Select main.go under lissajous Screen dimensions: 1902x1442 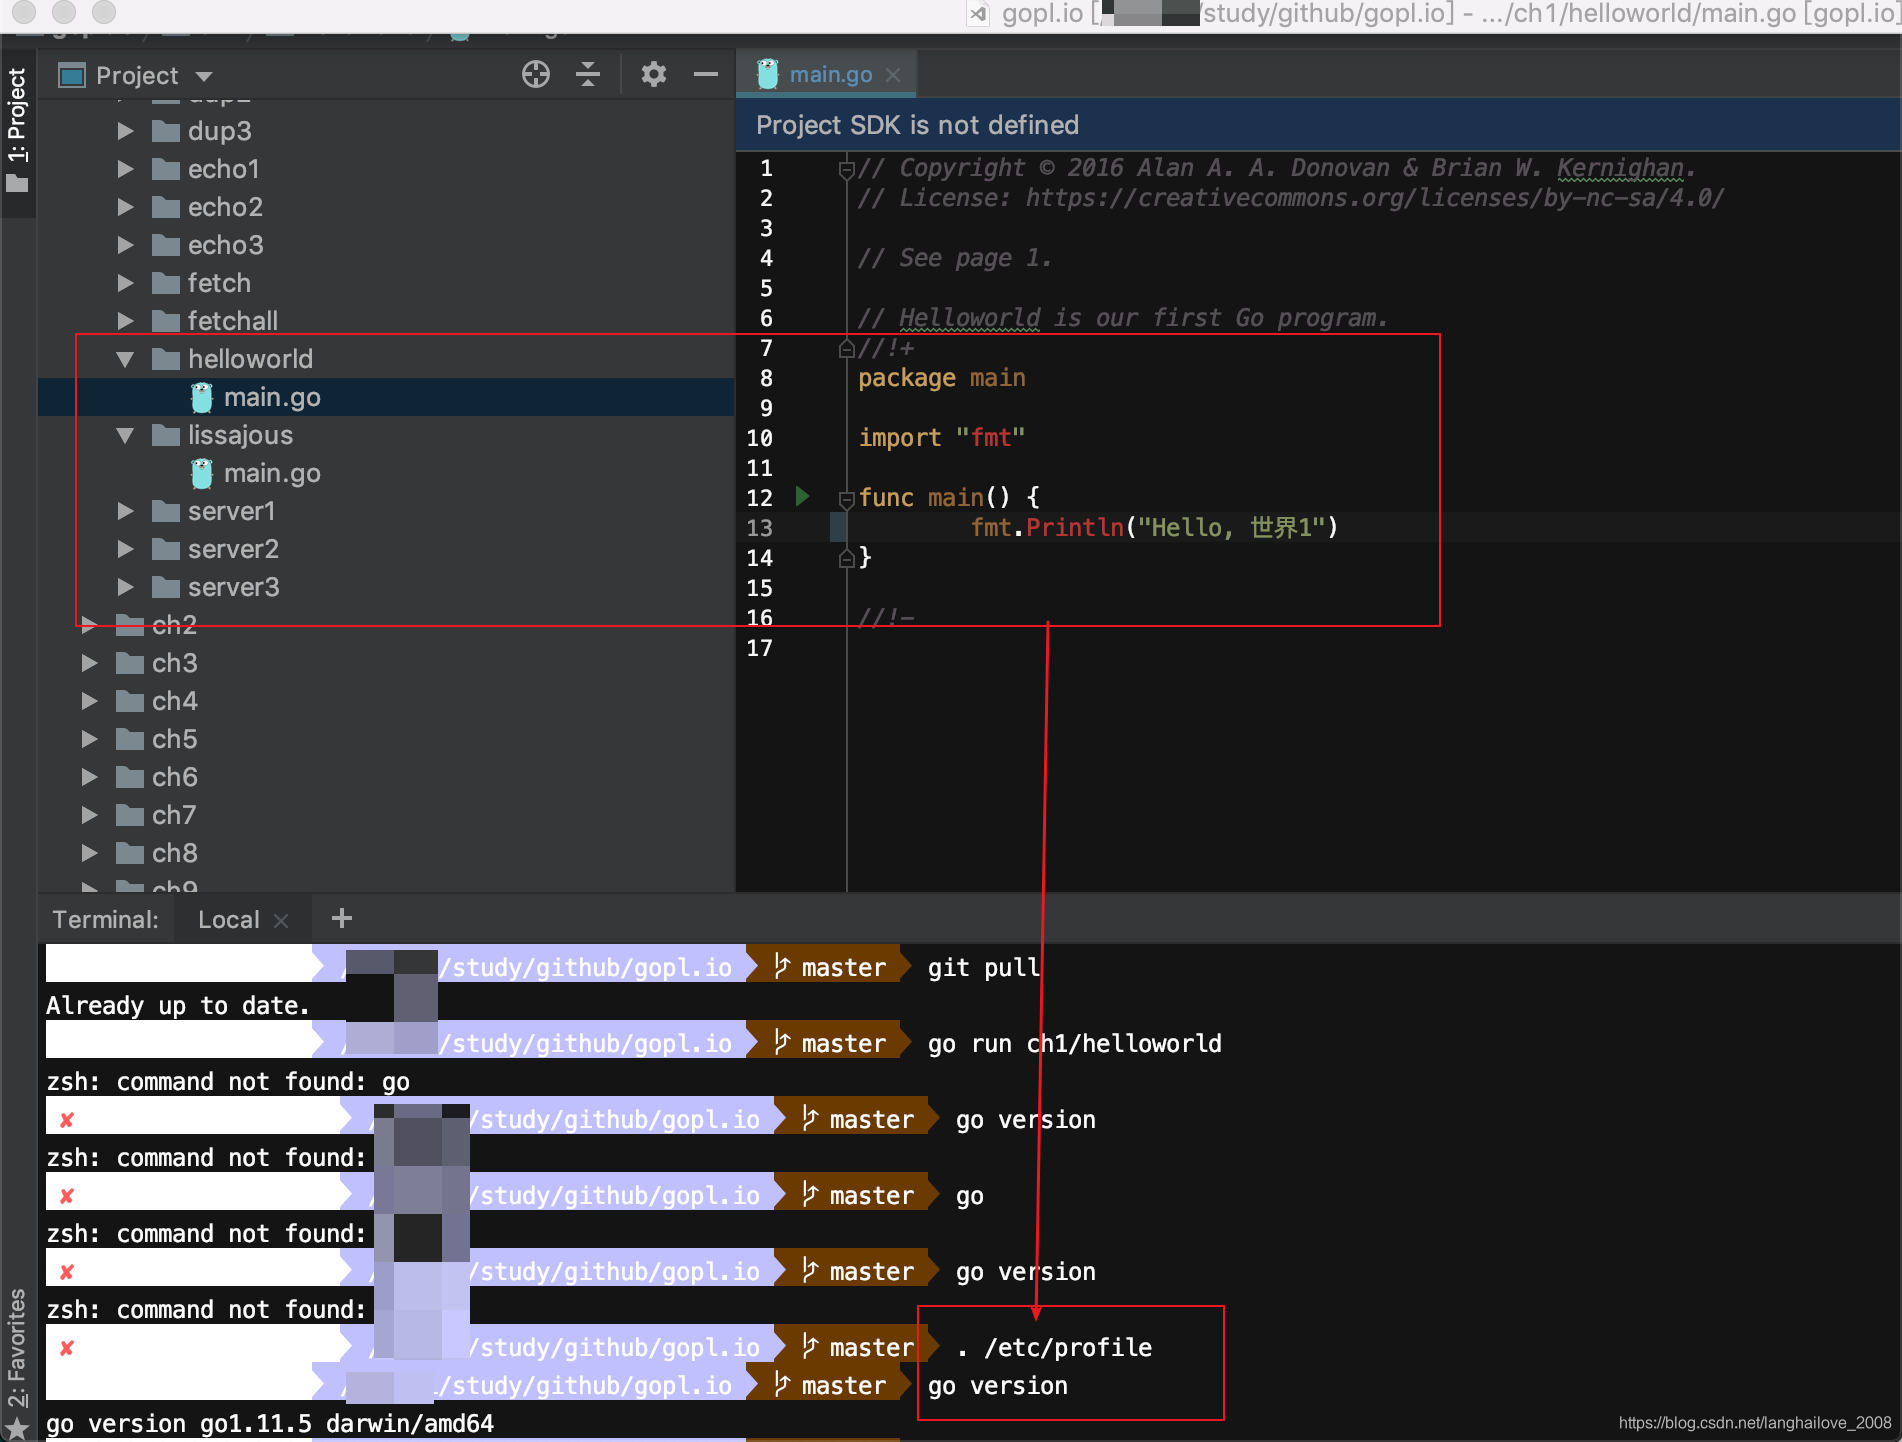(386, 473)
